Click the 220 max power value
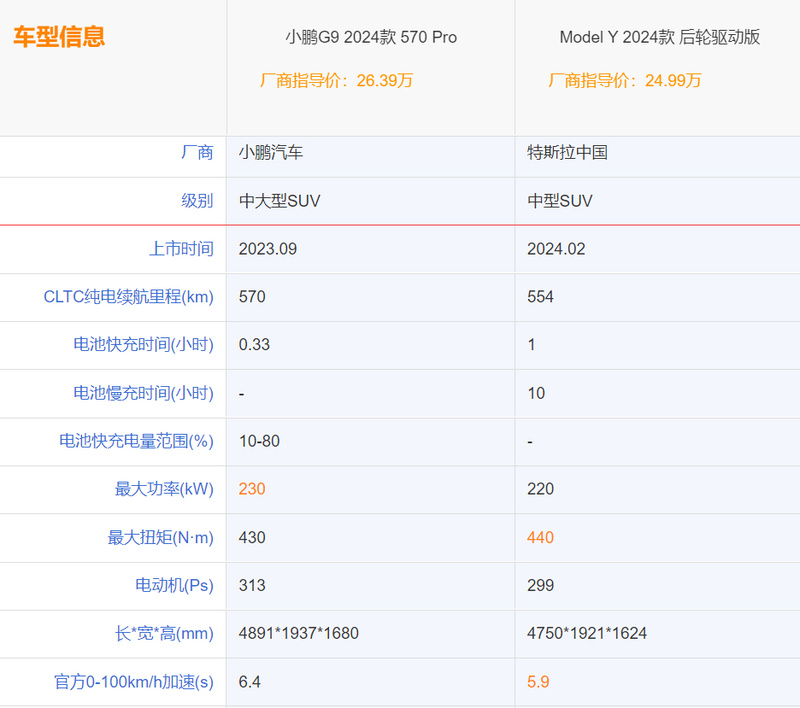 540,489
